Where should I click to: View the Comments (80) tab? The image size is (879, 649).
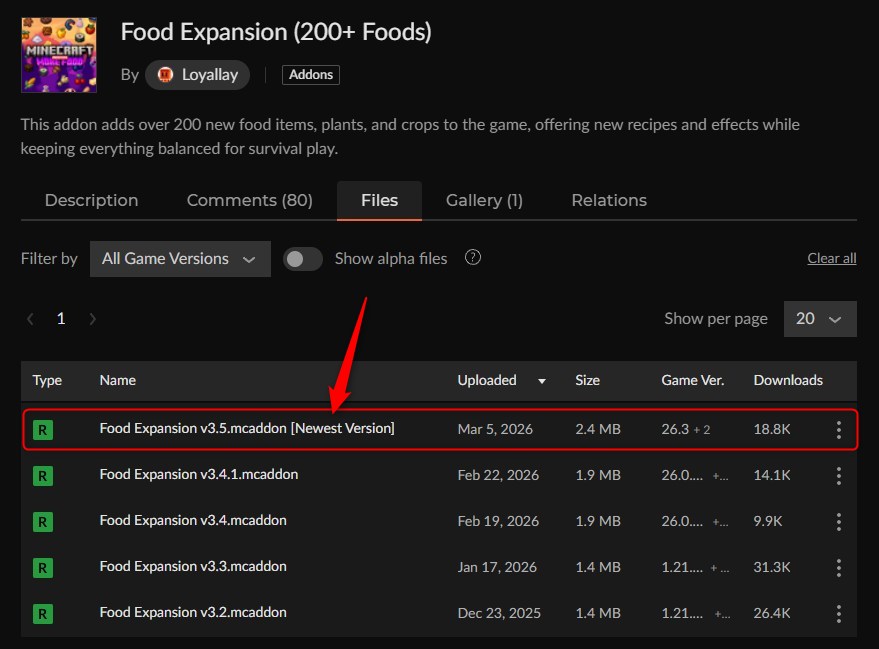tap(249, 200)
